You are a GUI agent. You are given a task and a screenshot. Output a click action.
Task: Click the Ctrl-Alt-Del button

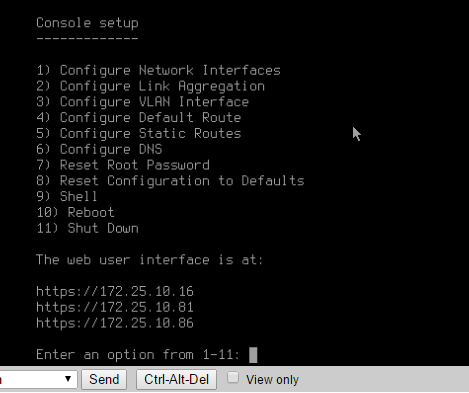[x=176, y=379]
